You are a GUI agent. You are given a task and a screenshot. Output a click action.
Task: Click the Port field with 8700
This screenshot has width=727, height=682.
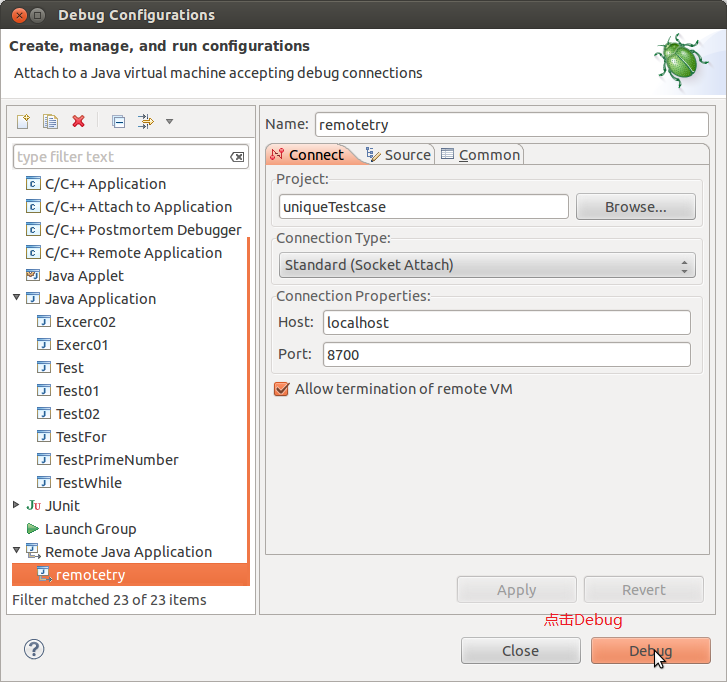click(x=507, y=355)
